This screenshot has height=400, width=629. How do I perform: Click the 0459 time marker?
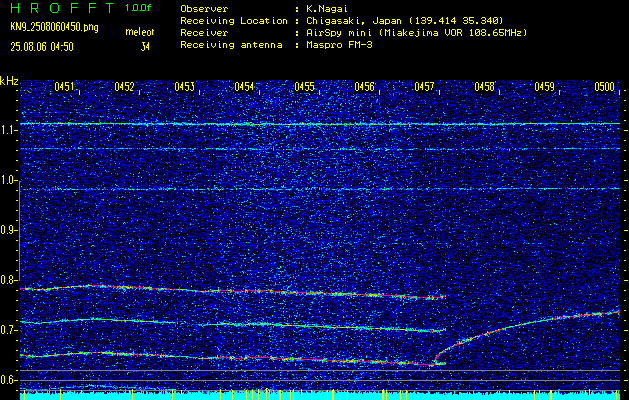click(545, 87)
